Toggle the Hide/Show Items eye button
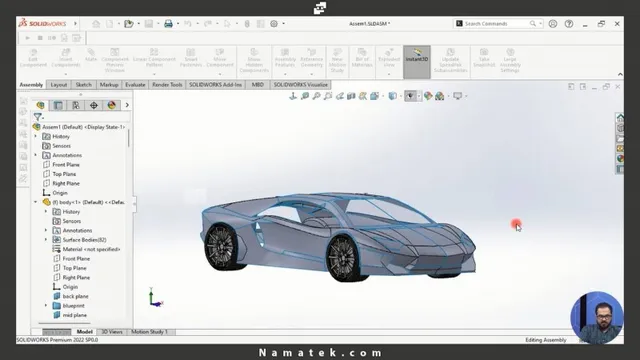This screenshot has height=360, width=640. tap(410, 96)
